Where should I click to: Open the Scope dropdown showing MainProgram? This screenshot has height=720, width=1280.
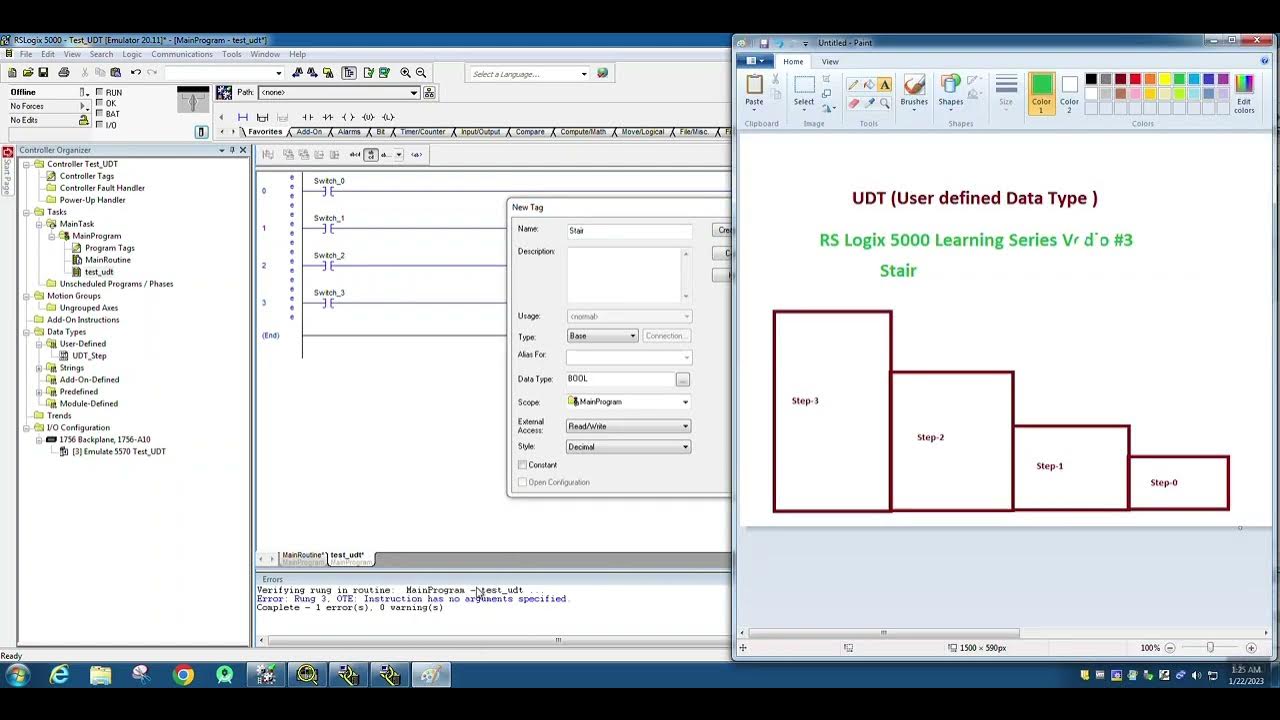[629, 402]
